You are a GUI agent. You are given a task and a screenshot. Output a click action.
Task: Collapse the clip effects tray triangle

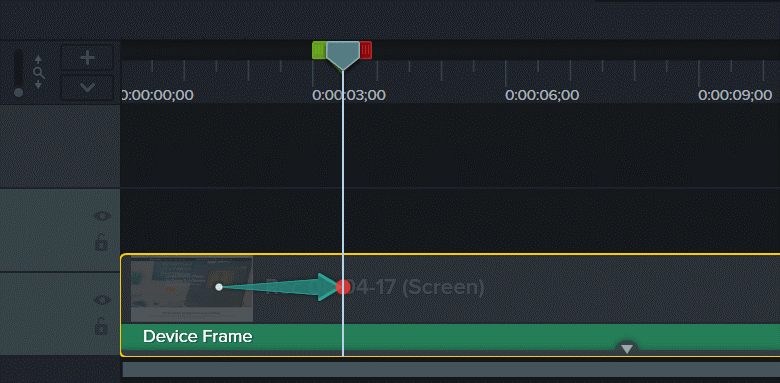[627, 349]
